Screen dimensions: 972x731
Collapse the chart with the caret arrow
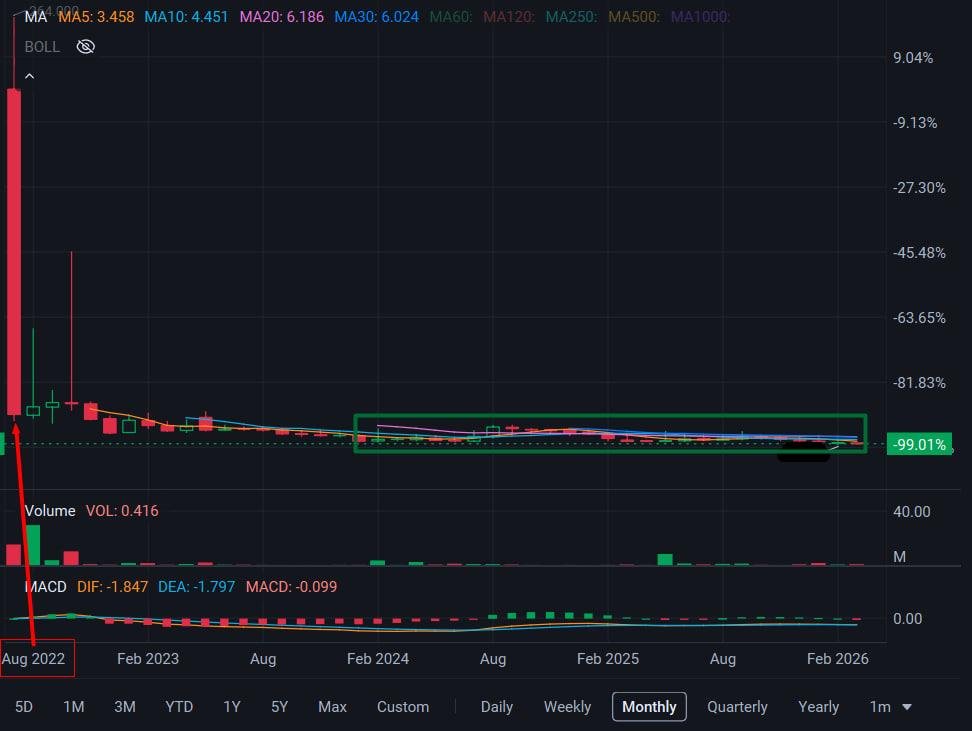29,74
